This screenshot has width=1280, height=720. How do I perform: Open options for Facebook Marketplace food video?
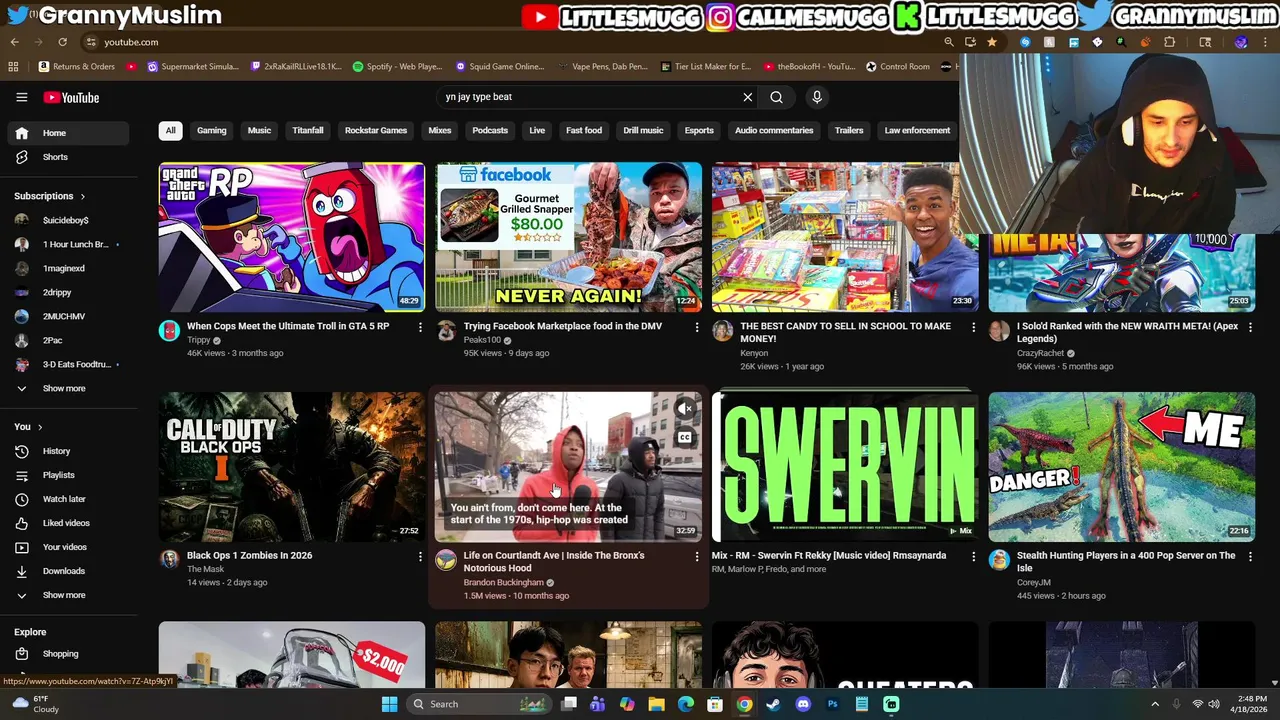click(697, 327)
